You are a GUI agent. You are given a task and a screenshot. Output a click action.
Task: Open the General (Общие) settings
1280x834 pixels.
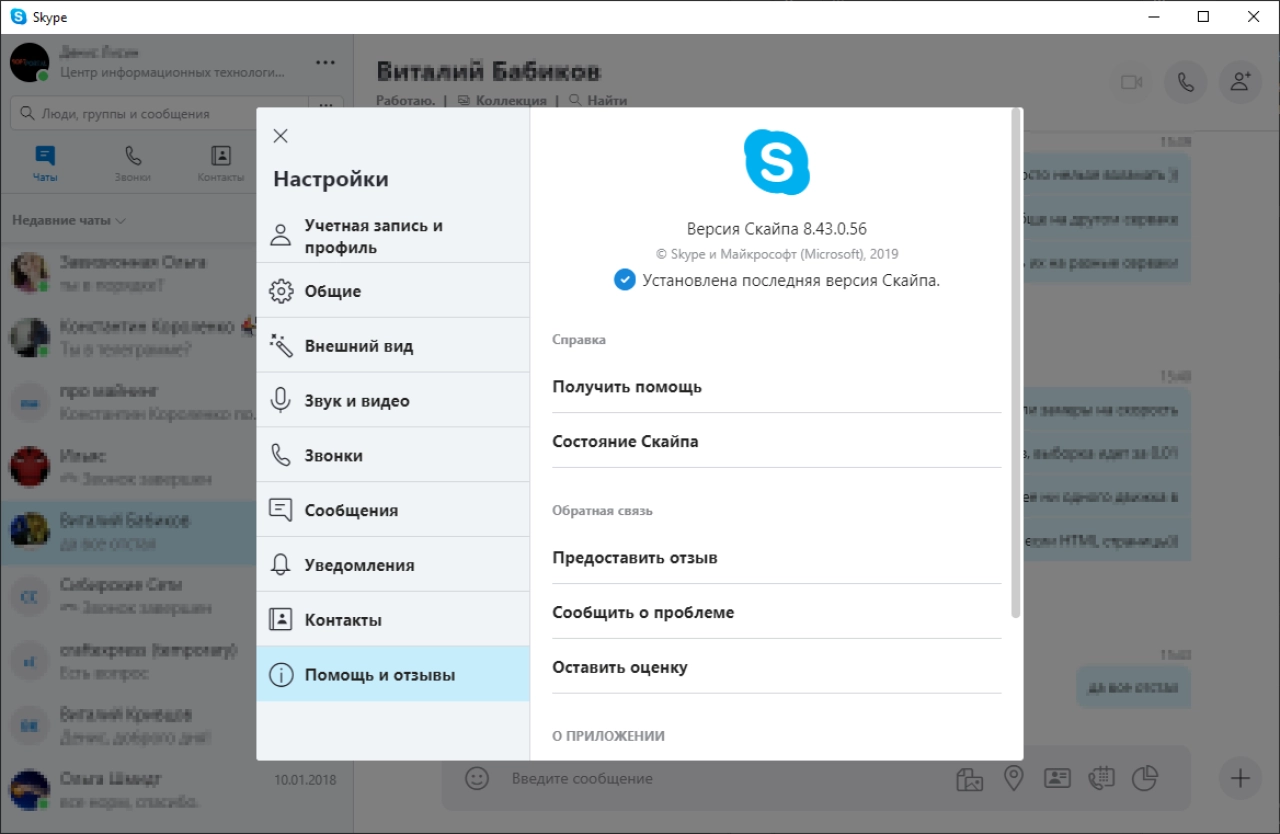(x=393, y=291)
